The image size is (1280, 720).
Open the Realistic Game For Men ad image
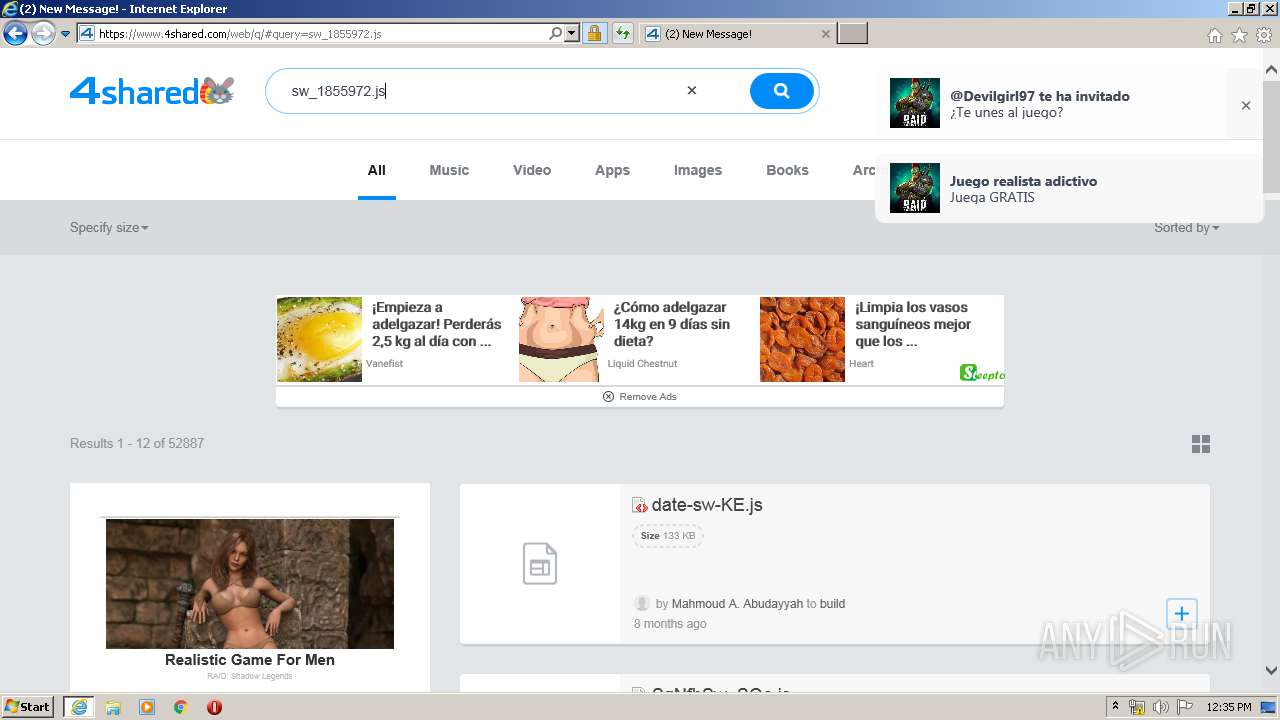250,584
